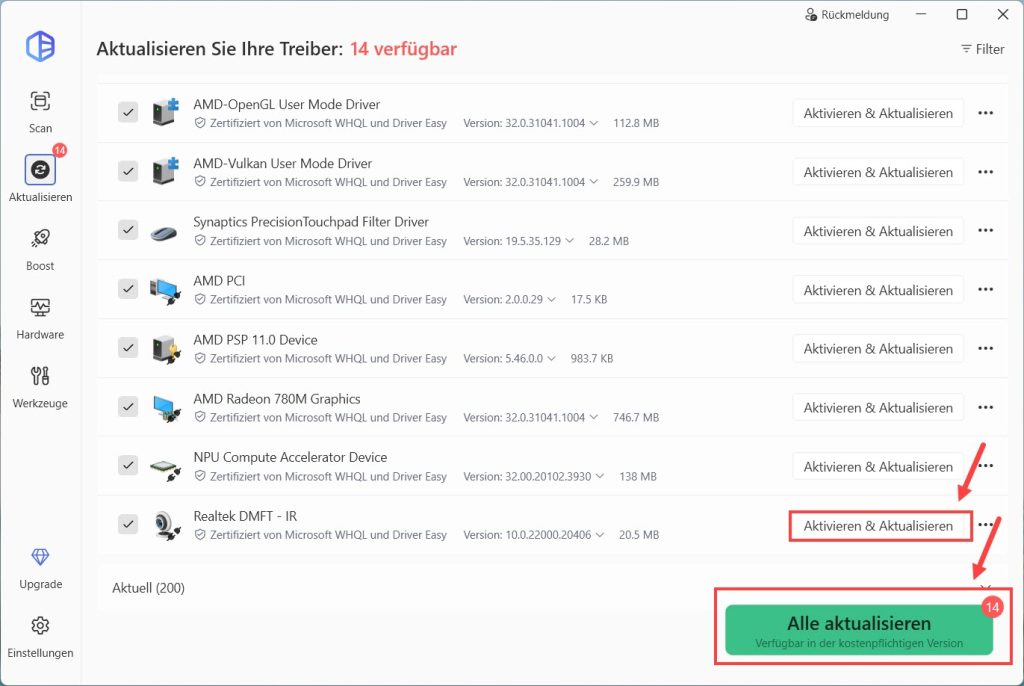
Task: Click the Rückmeldung feedback icon
Action: (x=810, y=14)
